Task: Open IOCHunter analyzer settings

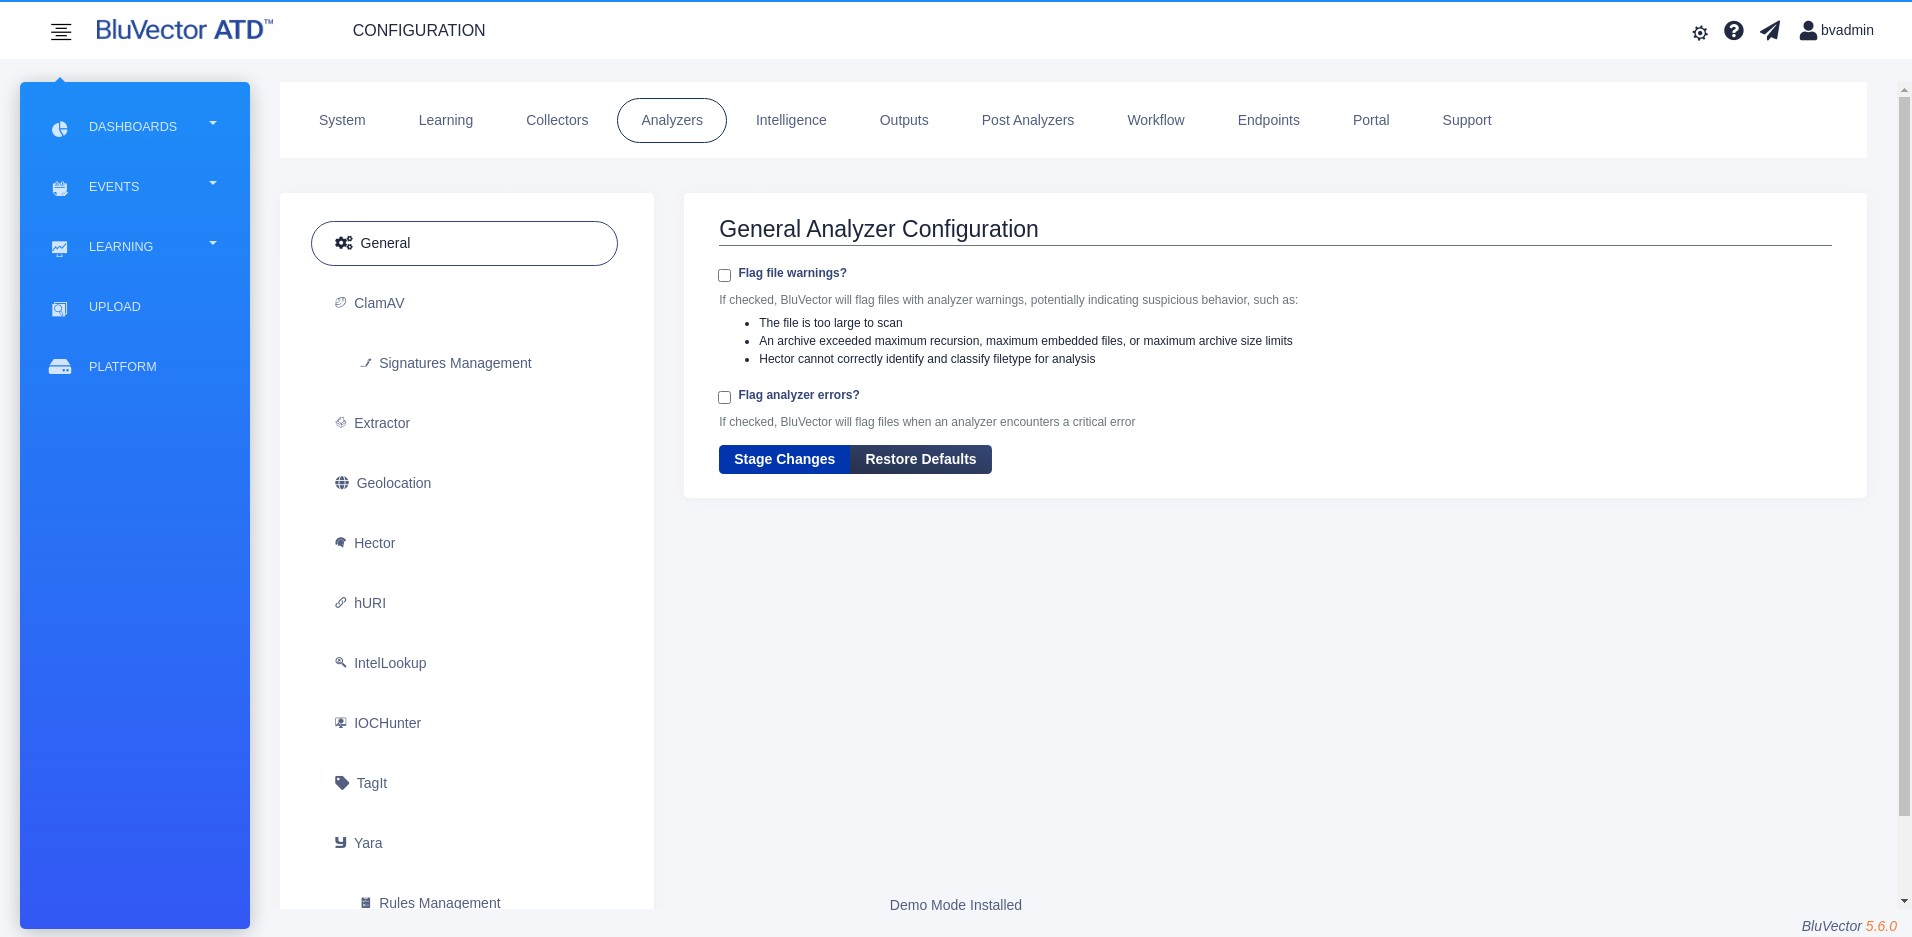Action: pos(388,723)
